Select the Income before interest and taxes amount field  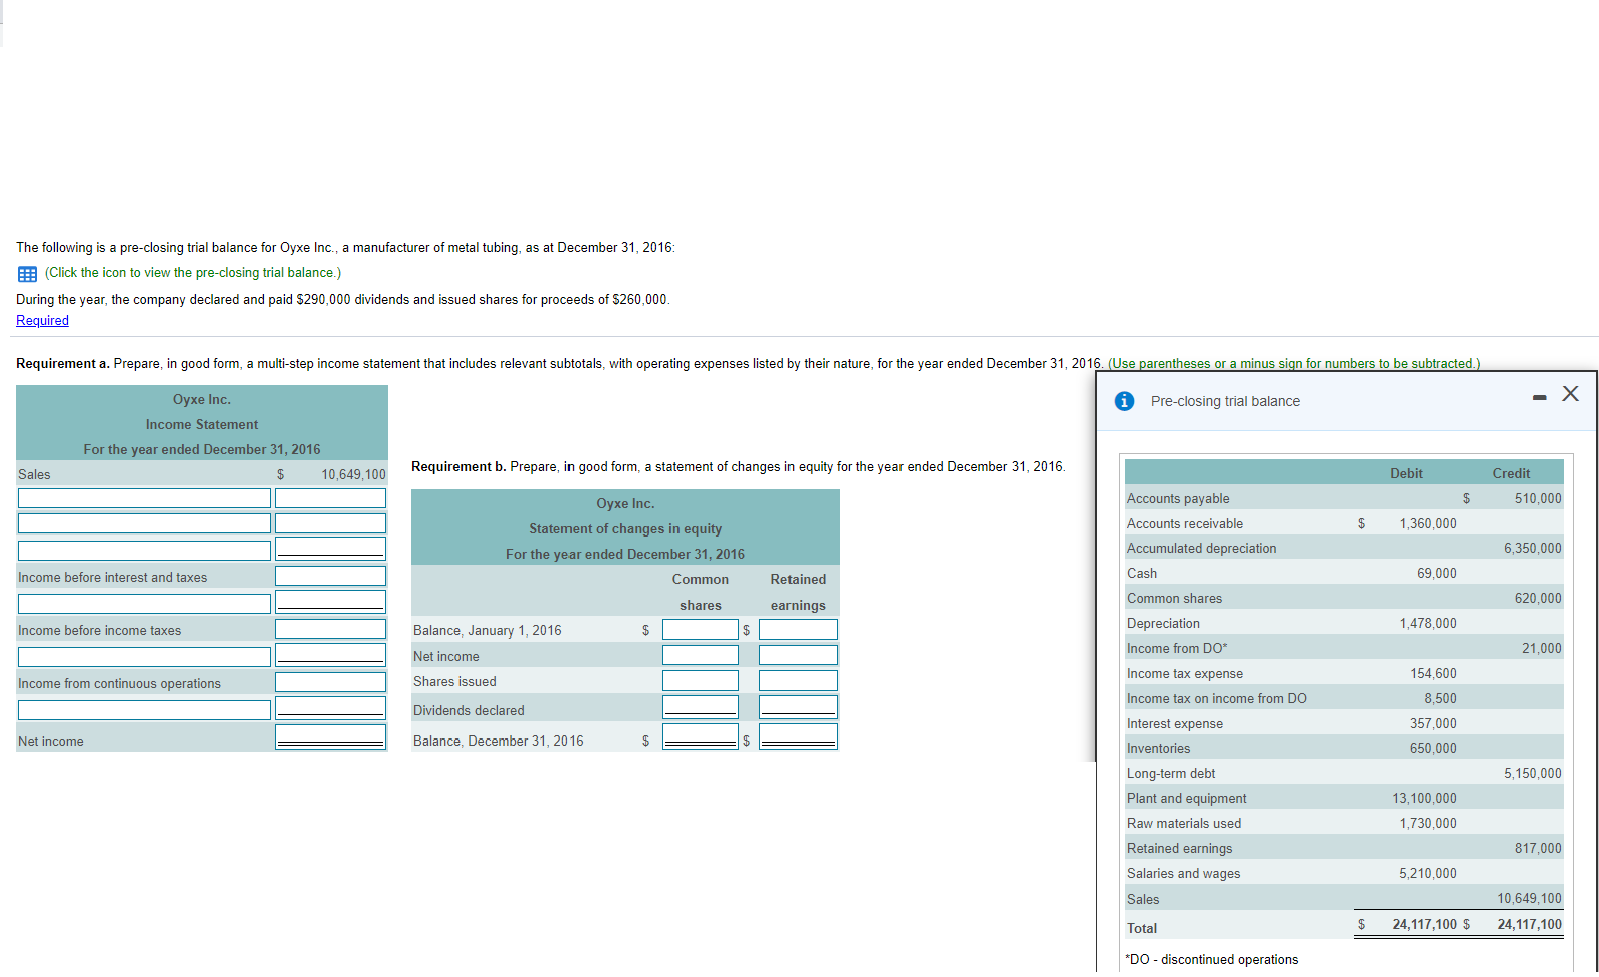330,576
